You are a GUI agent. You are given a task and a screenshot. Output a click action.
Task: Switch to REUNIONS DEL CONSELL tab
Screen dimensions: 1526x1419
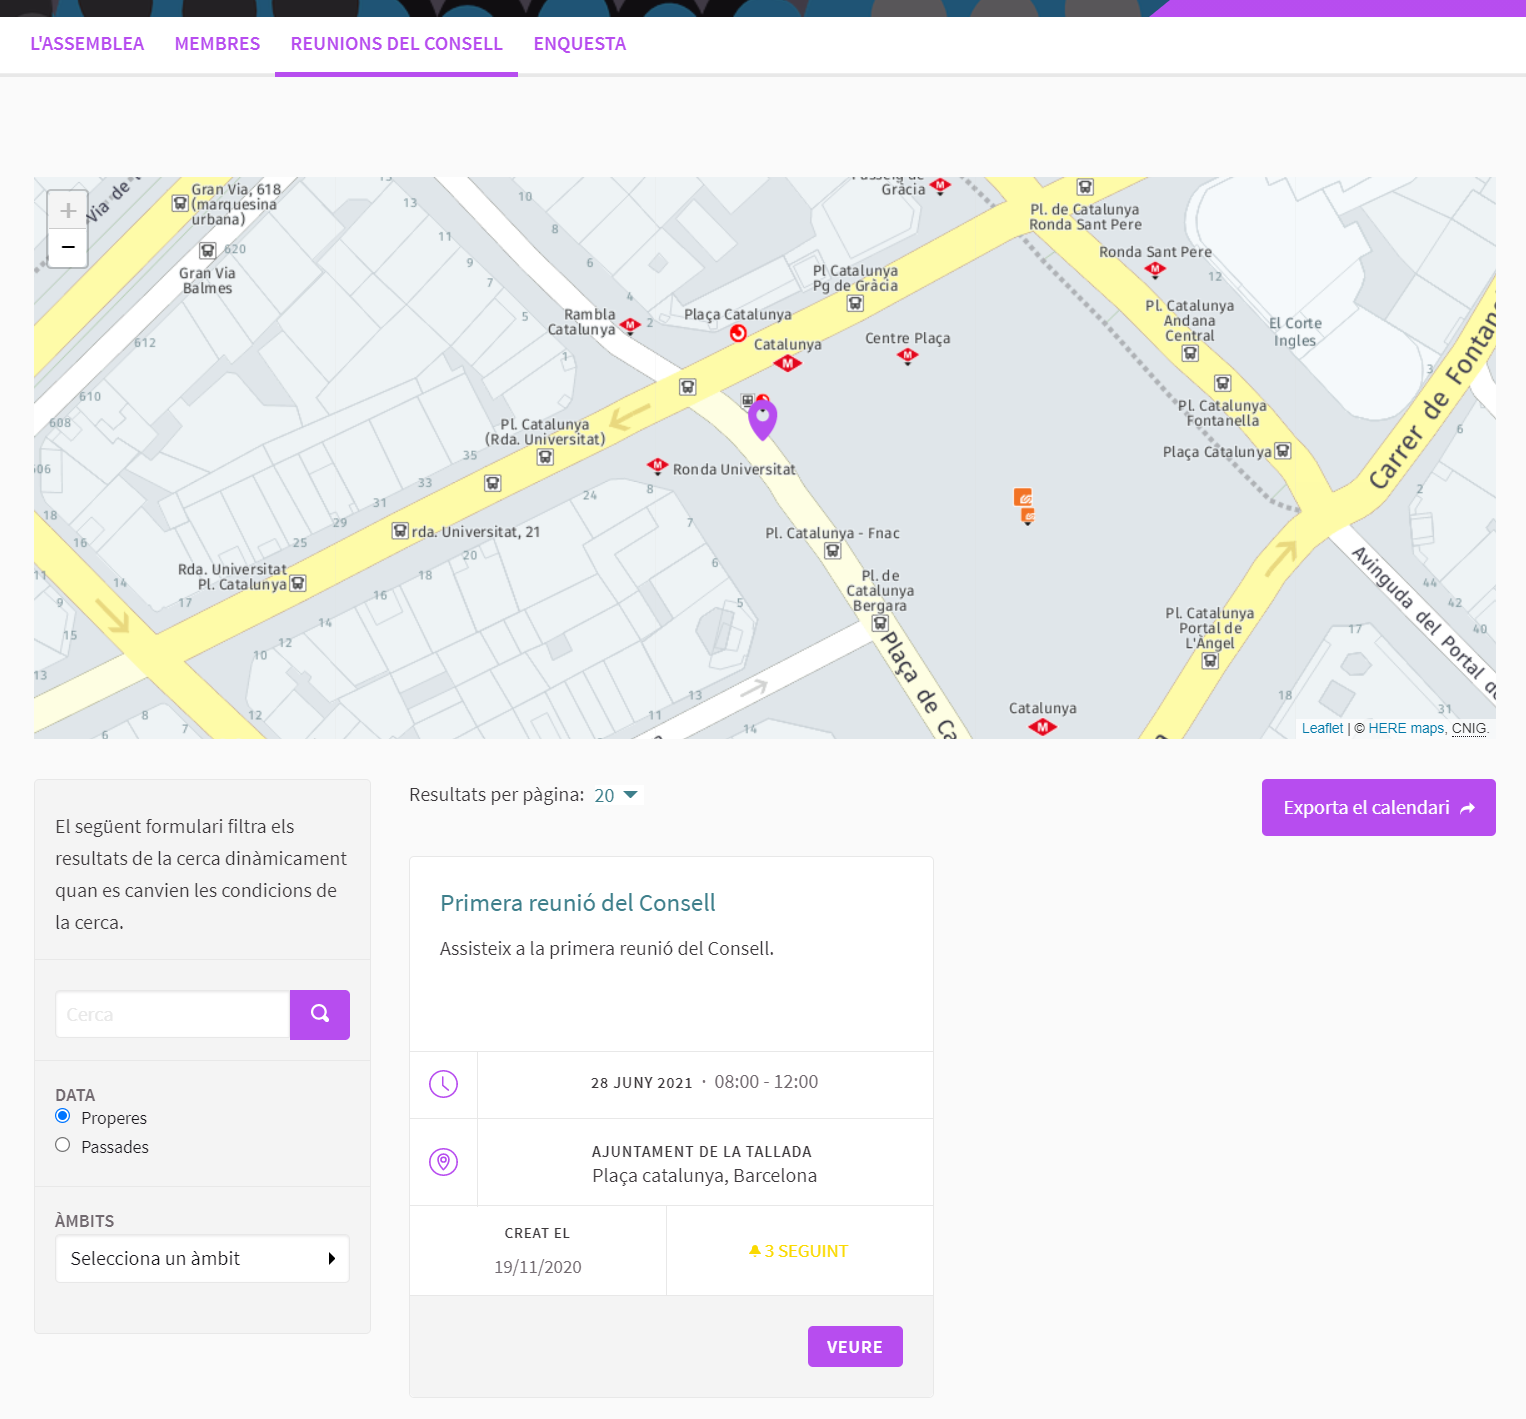point(396,44)
